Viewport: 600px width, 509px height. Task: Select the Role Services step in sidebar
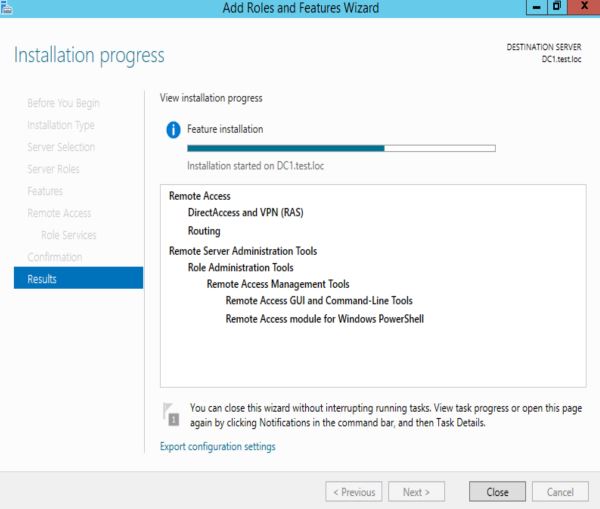pyautogui.click(x=69, y=235)
